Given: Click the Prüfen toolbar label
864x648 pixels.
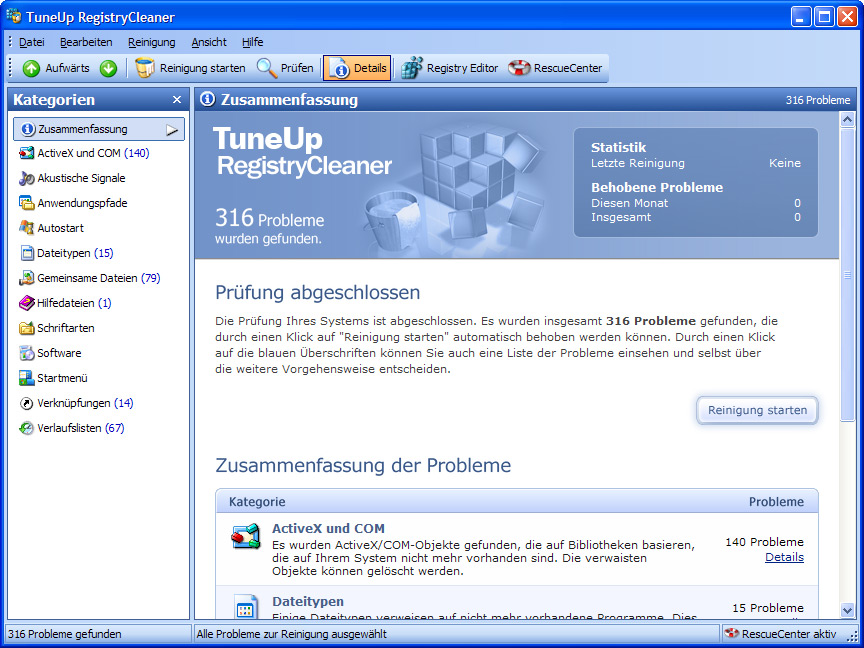Looking at the screenshot, I should (297, 68).
